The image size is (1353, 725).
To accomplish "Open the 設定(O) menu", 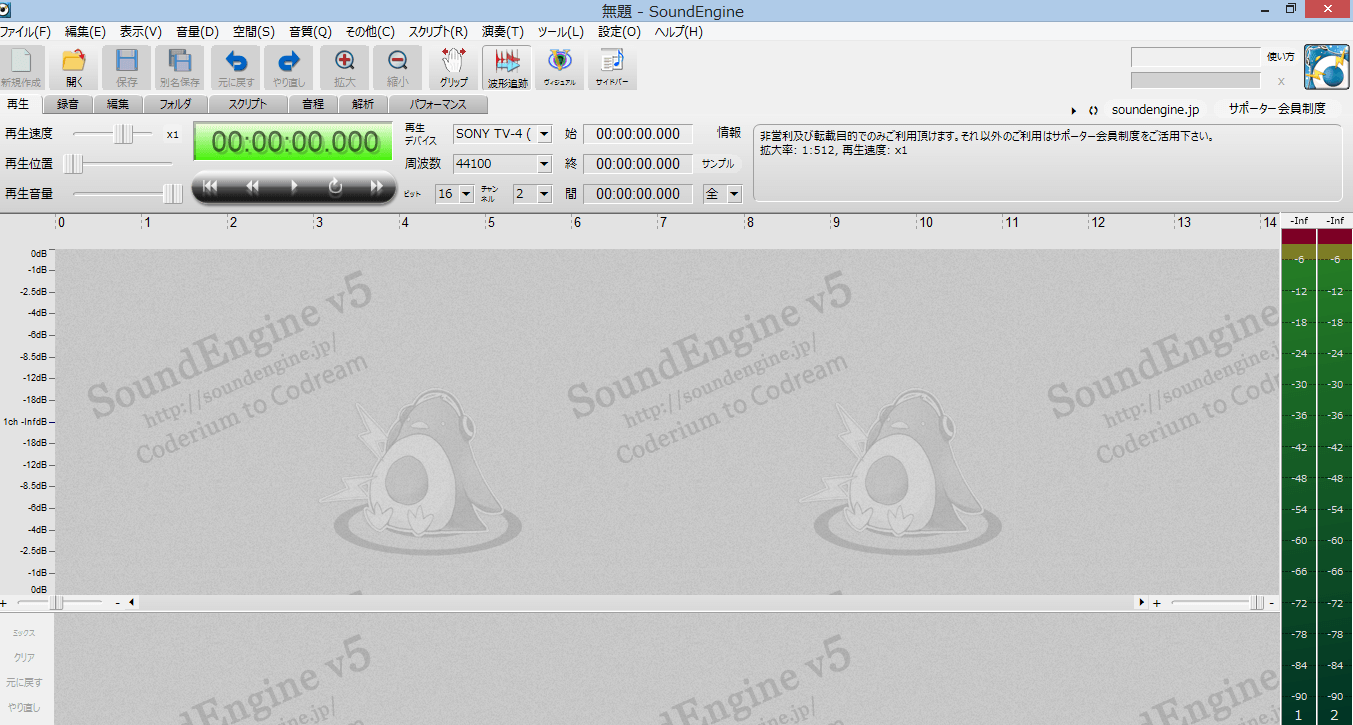I will pos(619,32).
